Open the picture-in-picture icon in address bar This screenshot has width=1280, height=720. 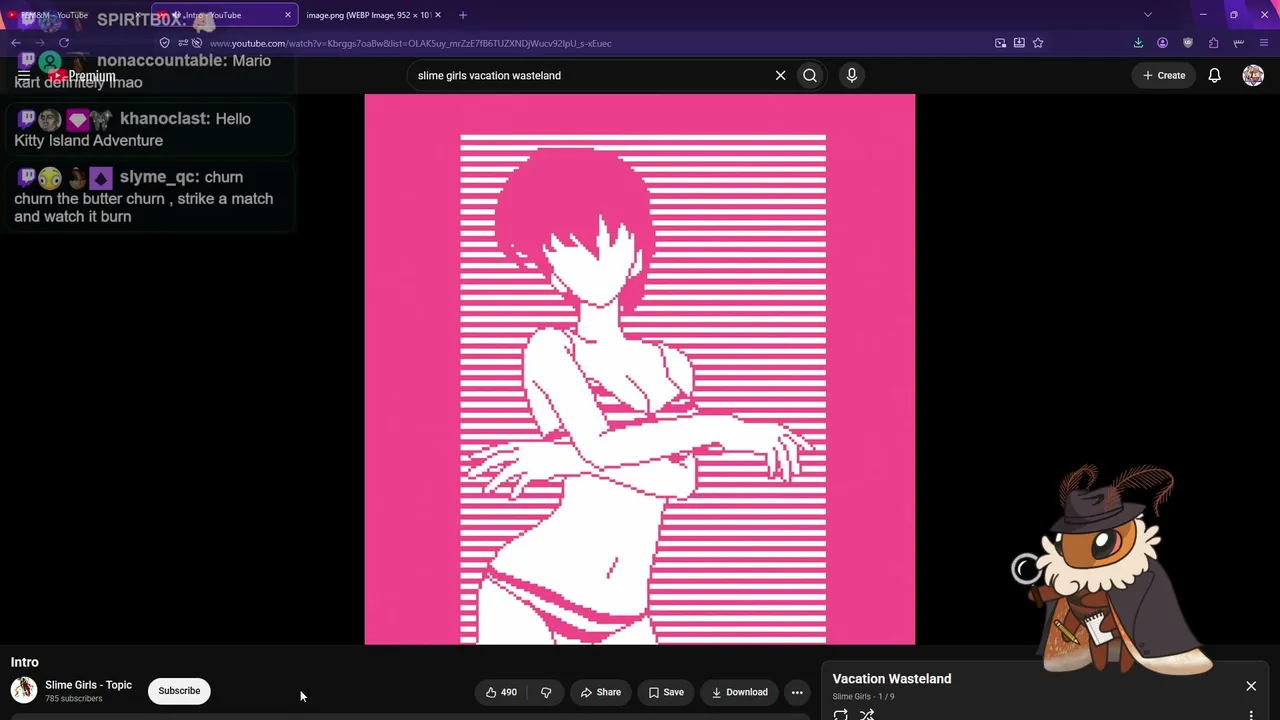click(1000, 43)
